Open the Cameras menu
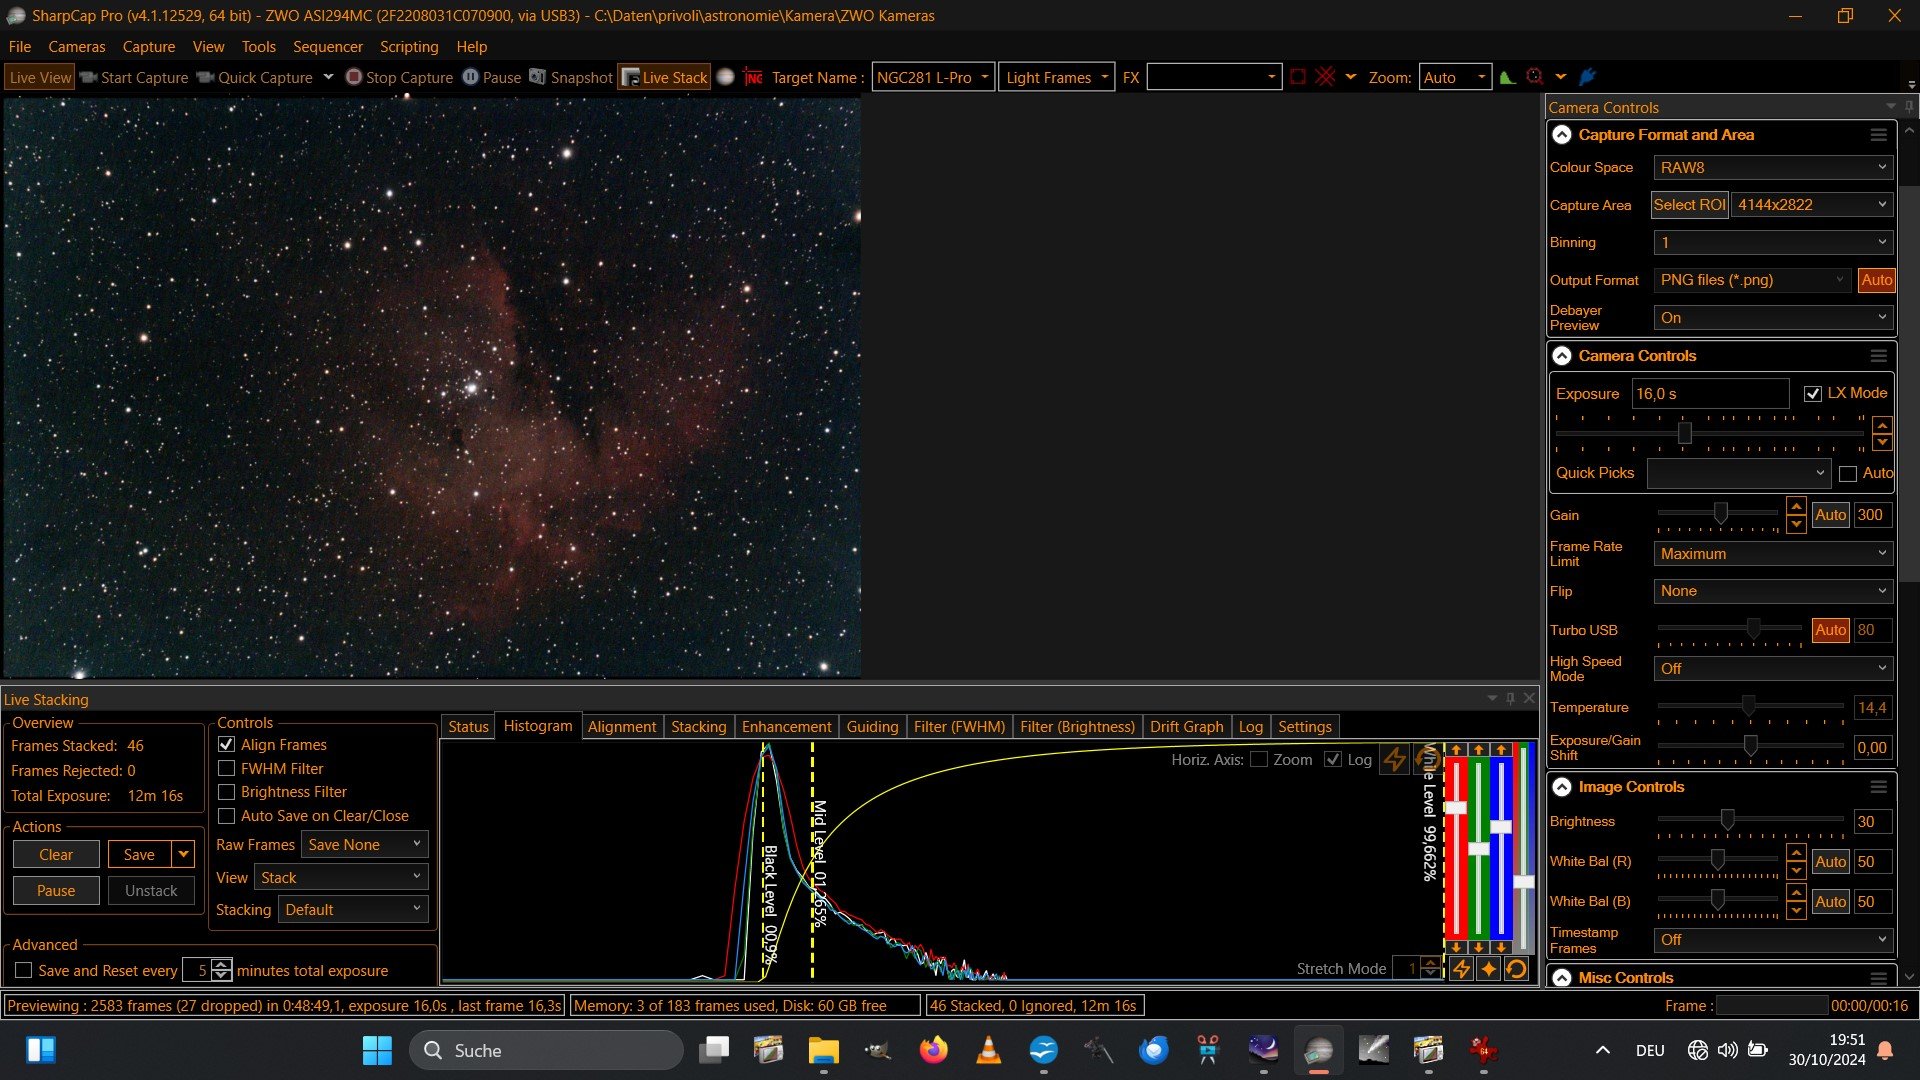 76,47
